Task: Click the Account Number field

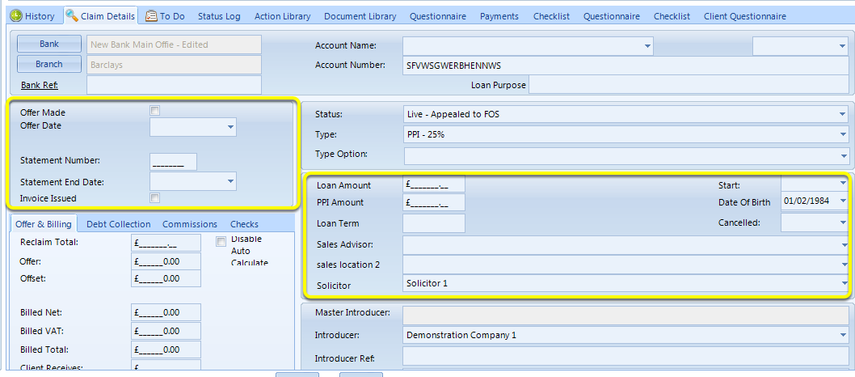Action: pos(625,65)
